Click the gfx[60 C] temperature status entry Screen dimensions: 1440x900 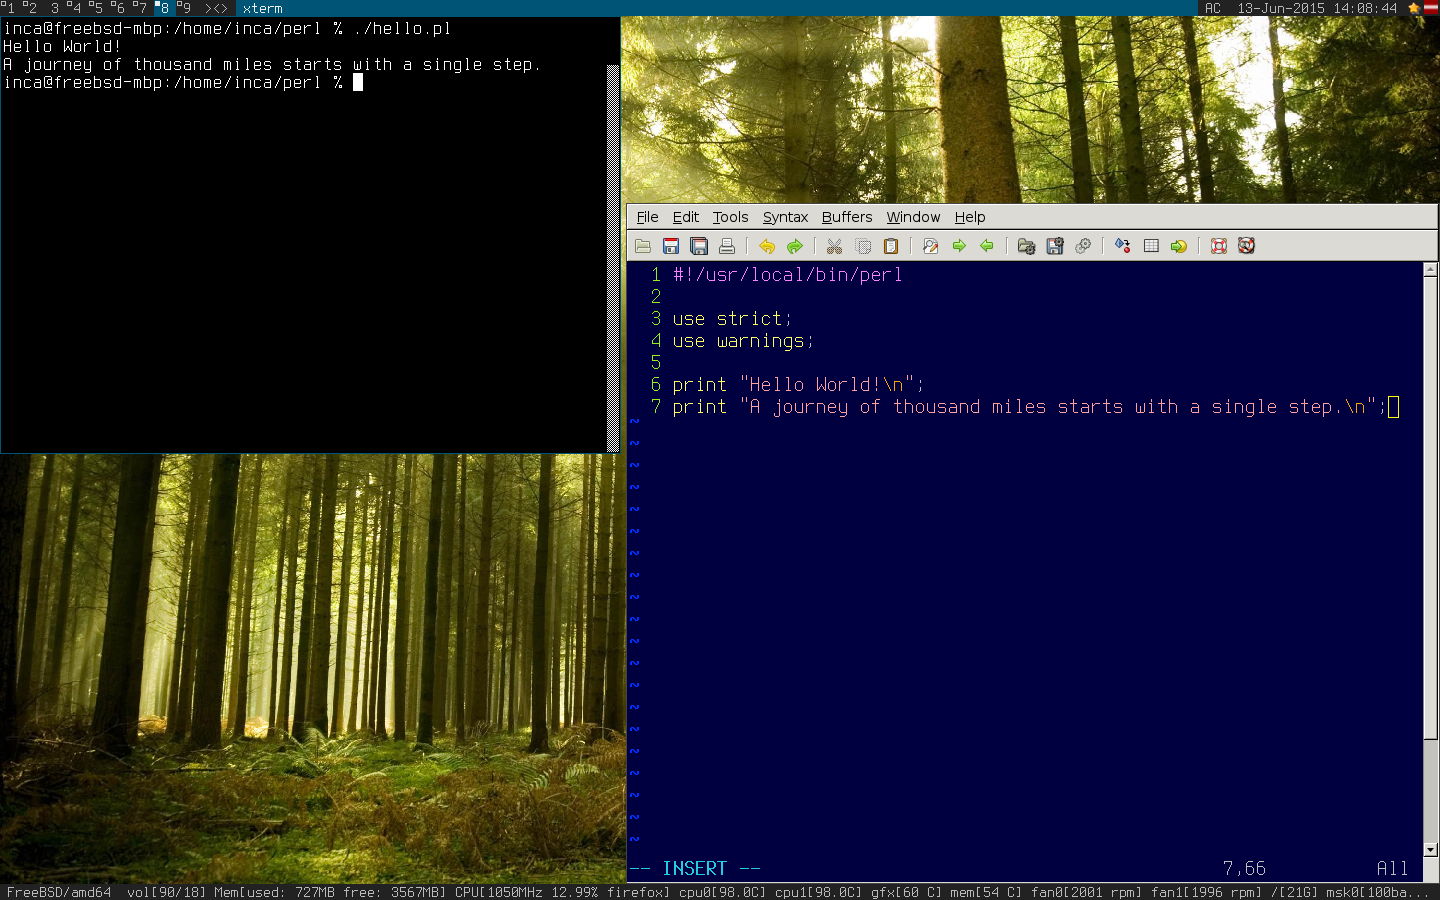907,892
